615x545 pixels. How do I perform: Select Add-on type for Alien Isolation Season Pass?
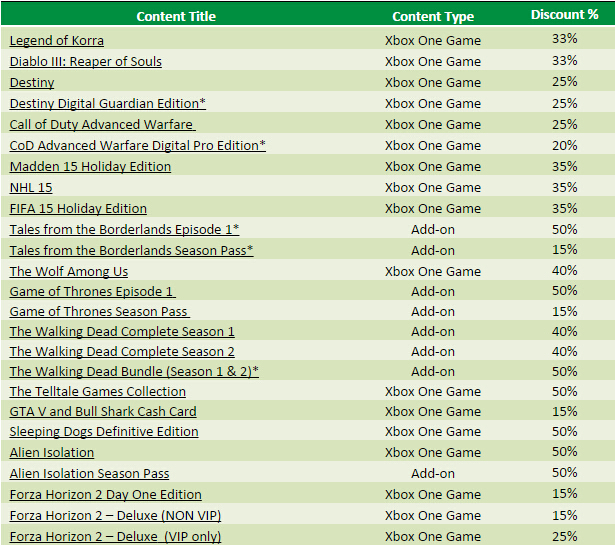pos(433,474)
